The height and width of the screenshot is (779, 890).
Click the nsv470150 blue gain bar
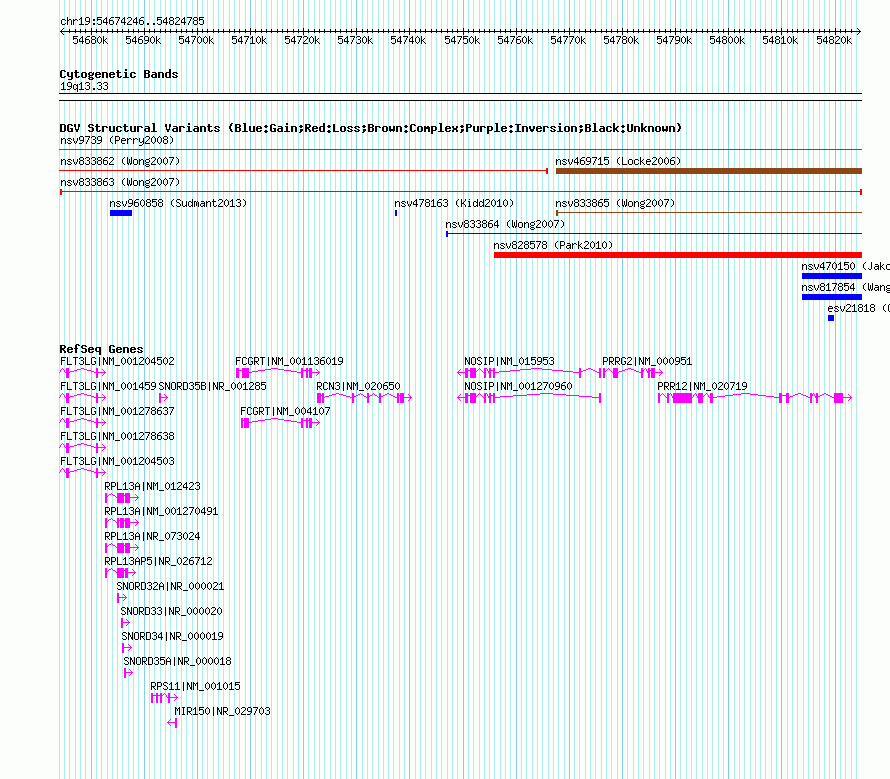tap(832, 276)
